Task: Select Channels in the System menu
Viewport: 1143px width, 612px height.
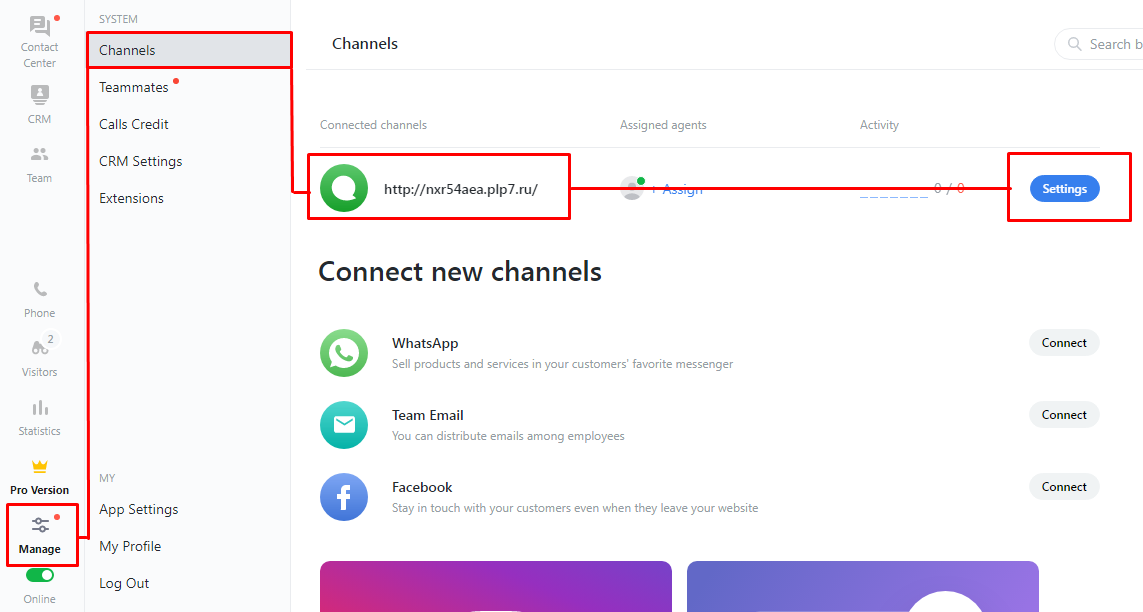Action: coord(127,50)
